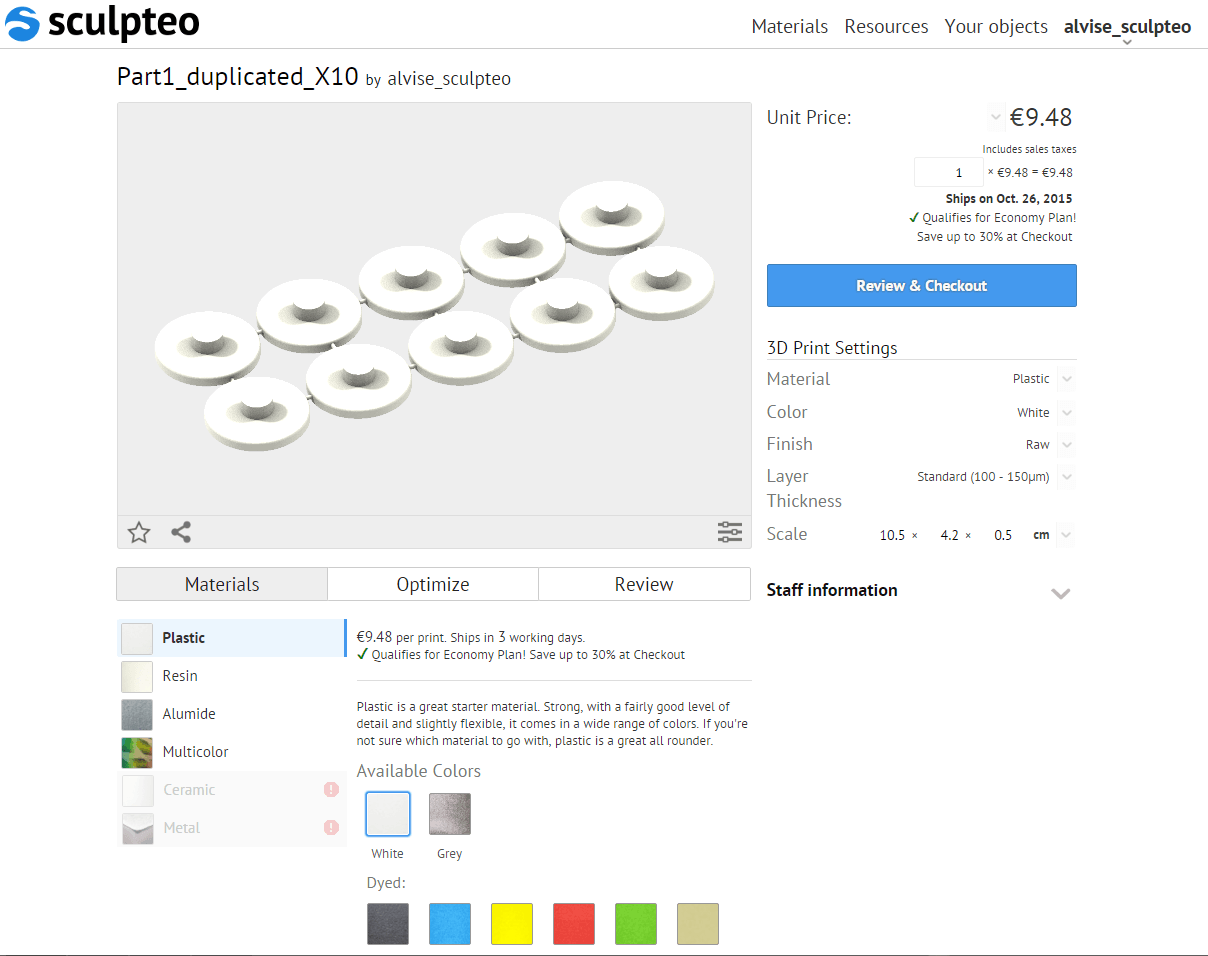Open the Materials menu in header
Image resolution: width=1208 pixels, height=956 pixels.
click(790, 27)
